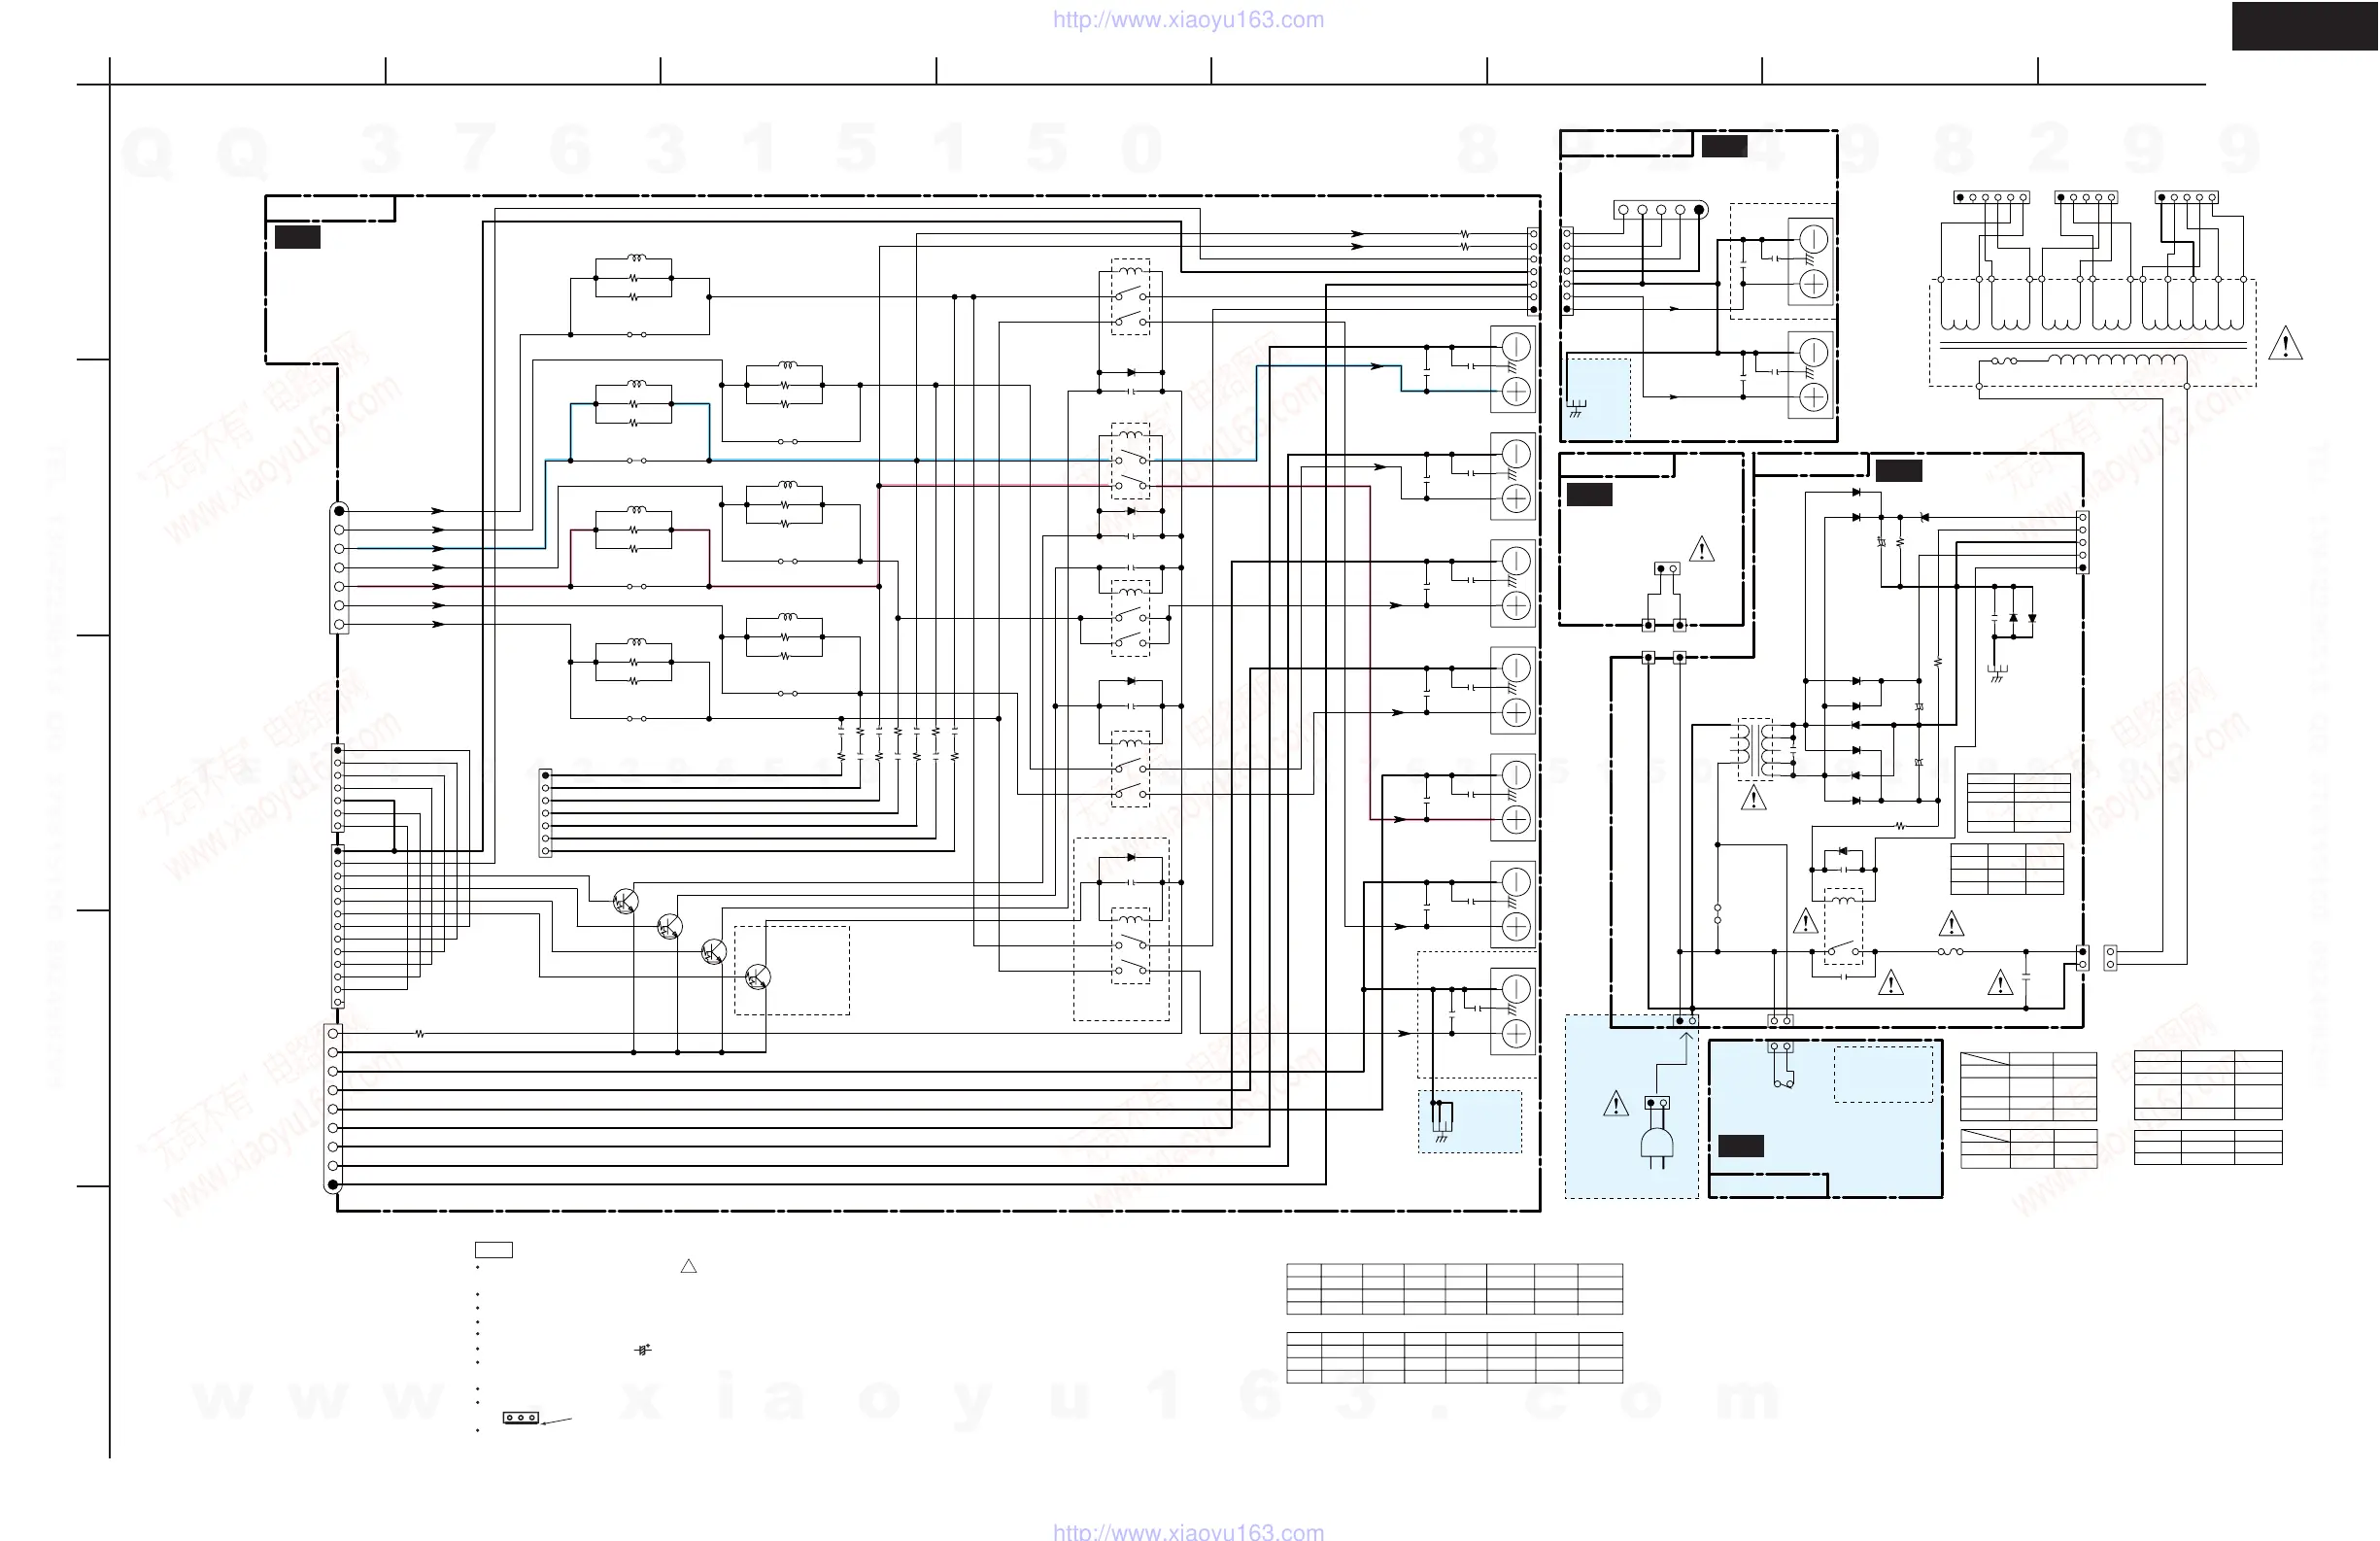The height and width of the screenshot is (1541, 2380).
Task: Click the chassis ground symbol below the twin diodes
Action: 1997,675
